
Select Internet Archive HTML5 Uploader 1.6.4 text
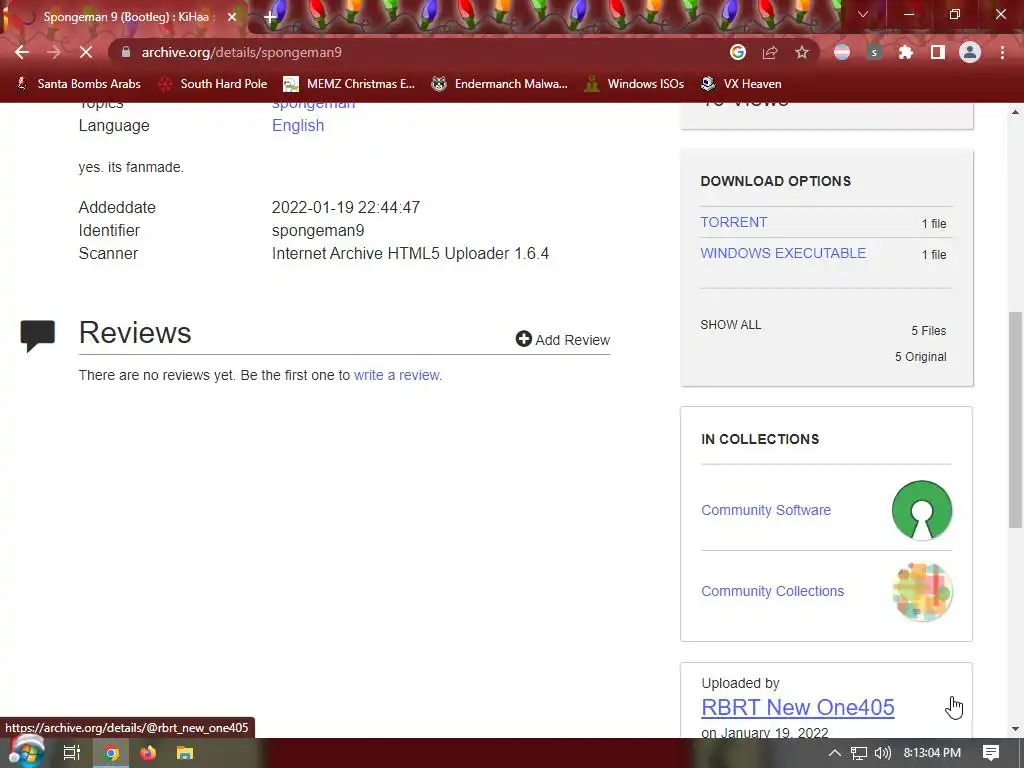coord(410,253)
